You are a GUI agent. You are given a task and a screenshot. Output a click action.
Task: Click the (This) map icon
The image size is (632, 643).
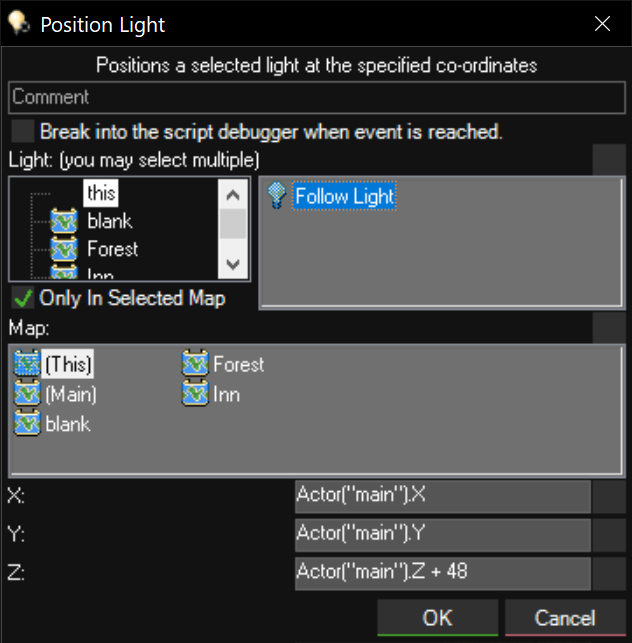click(27, 365)
